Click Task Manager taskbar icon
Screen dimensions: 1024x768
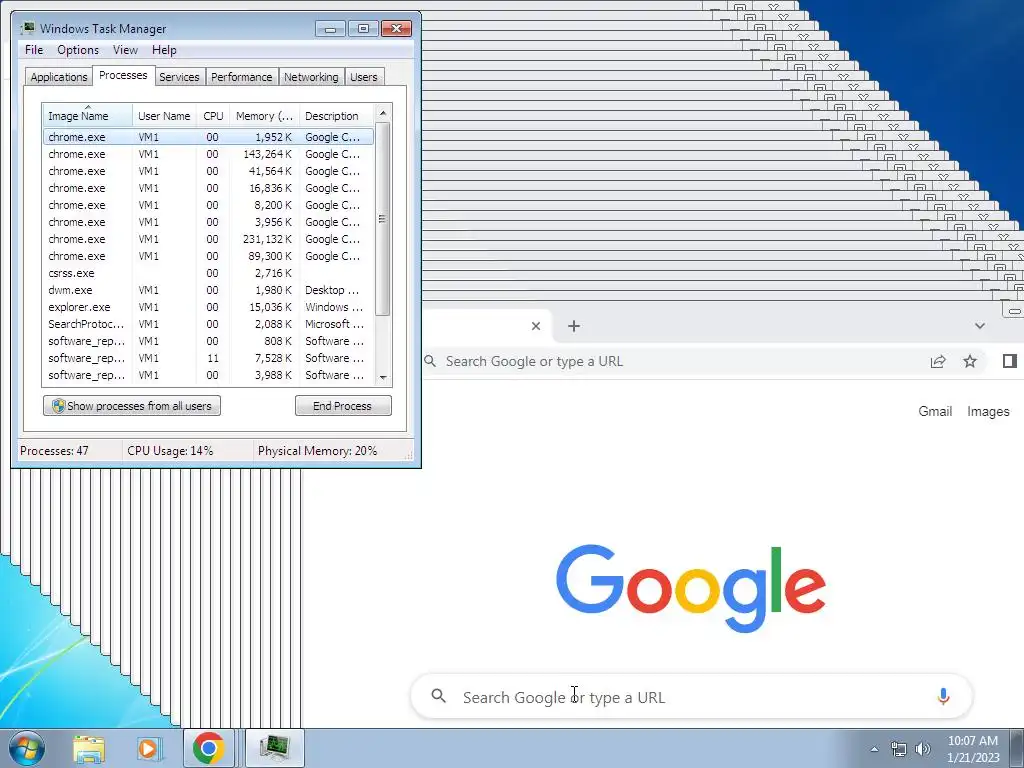274,748
